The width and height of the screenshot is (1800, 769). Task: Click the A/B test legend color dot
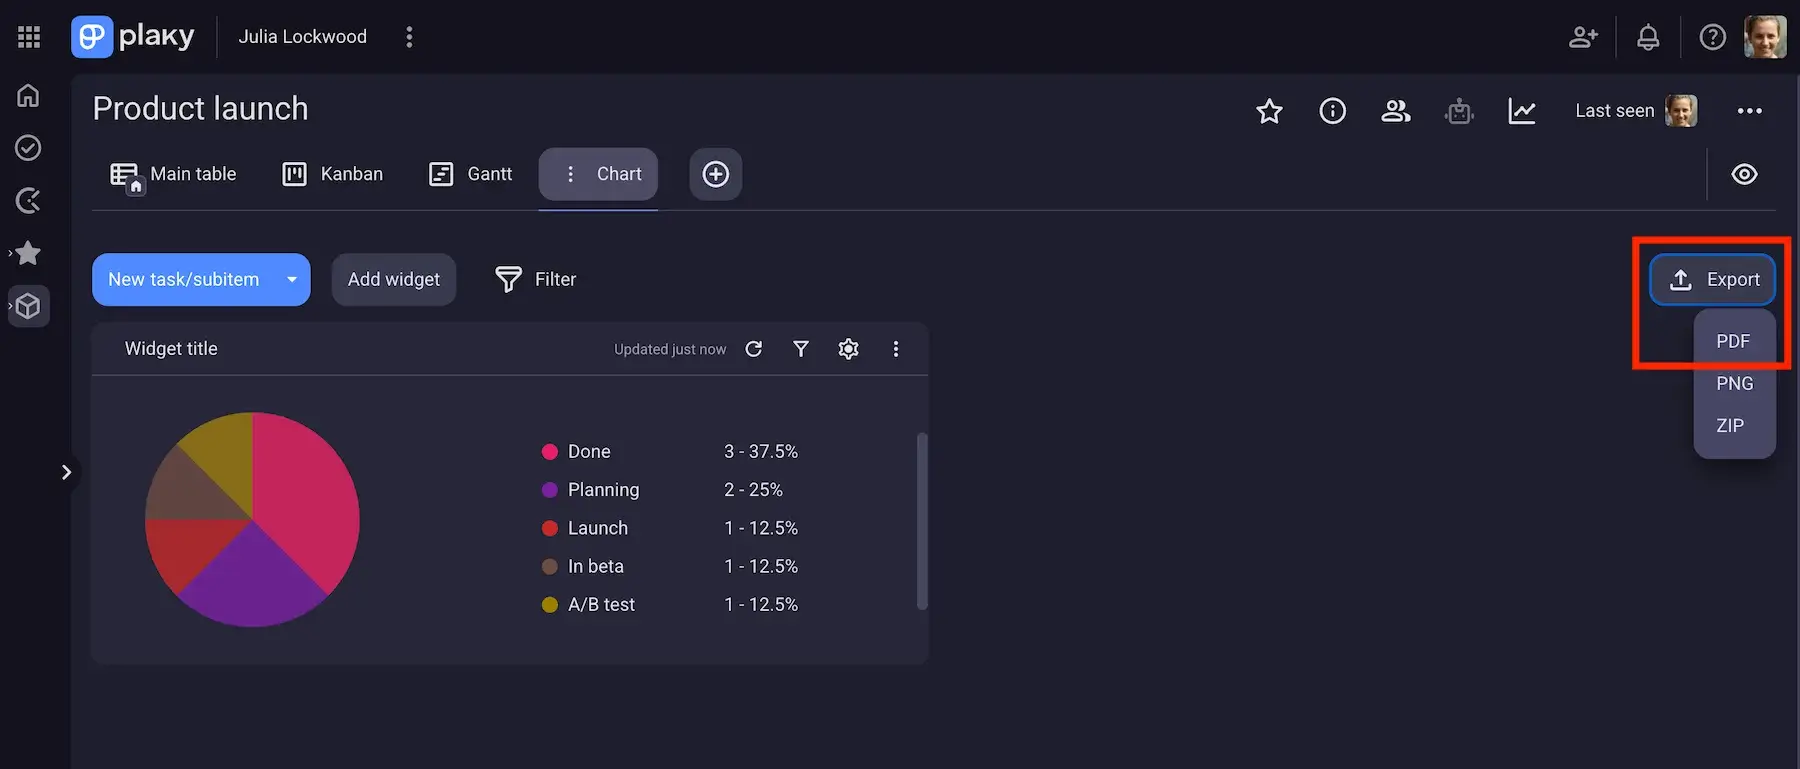549,605
